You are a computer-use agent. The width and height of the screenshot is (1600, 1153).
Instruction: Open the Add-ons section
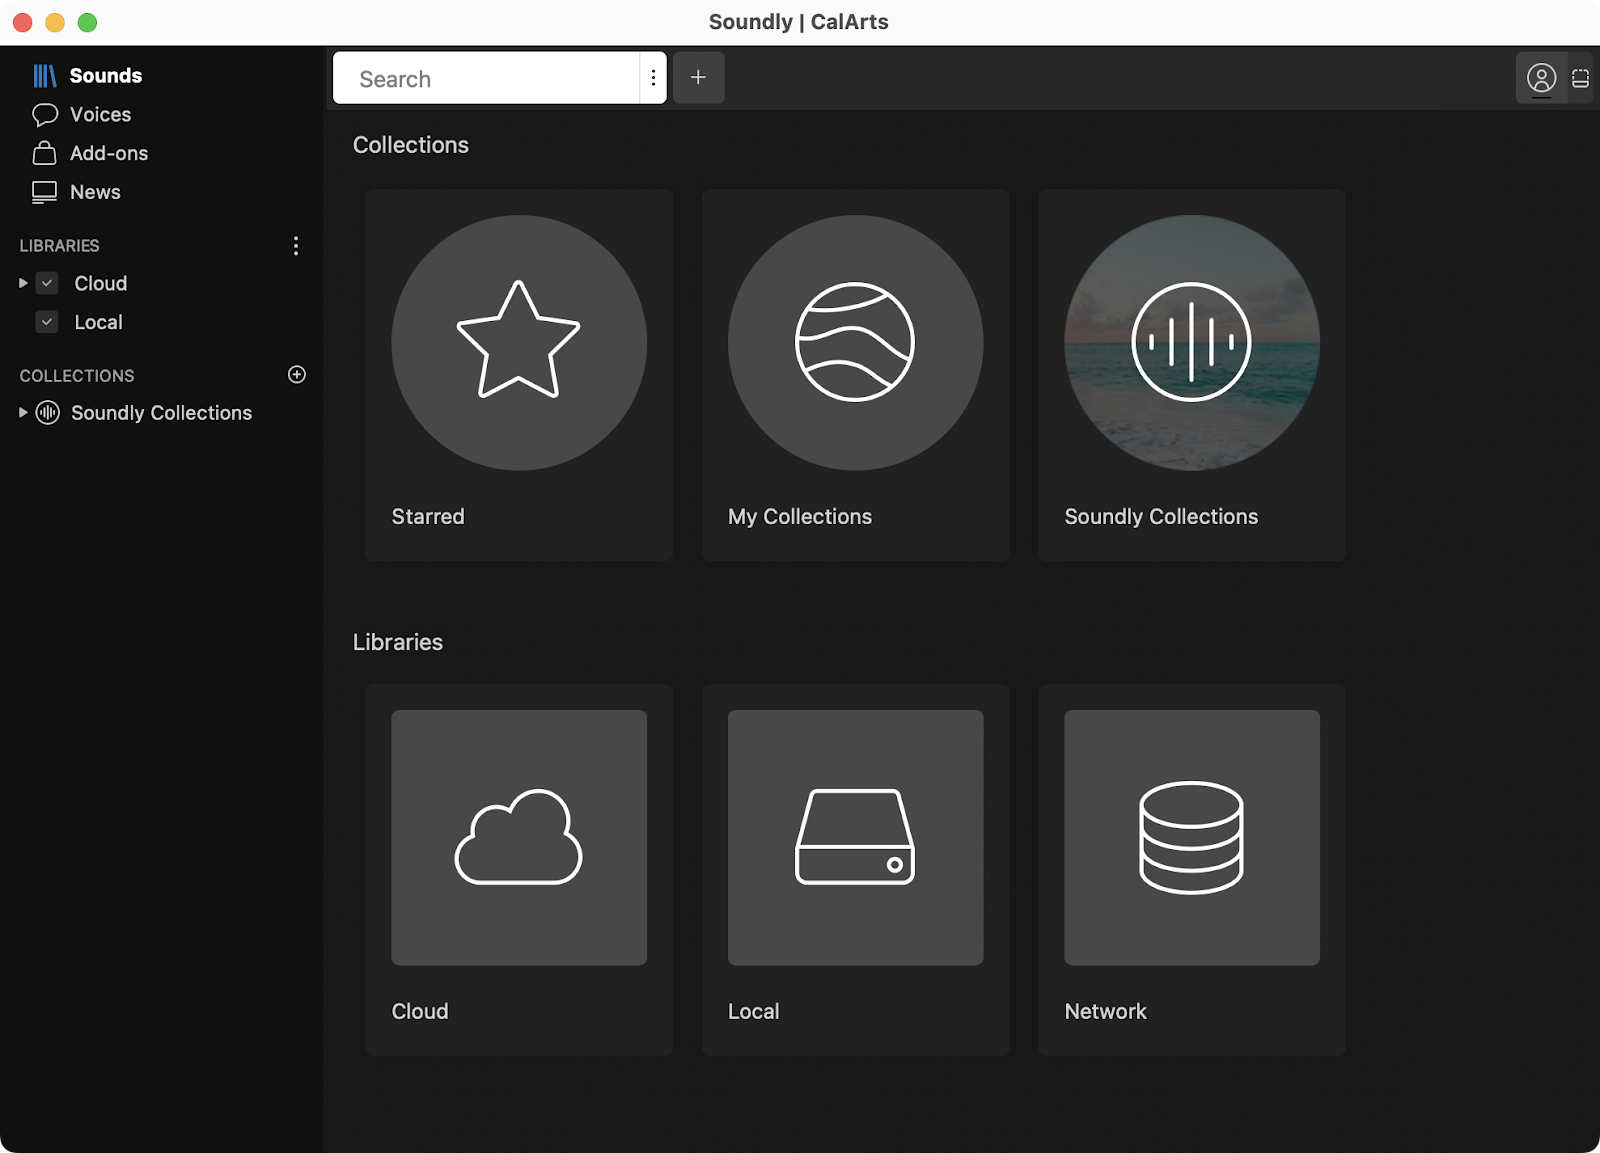[x=109, y=154]
